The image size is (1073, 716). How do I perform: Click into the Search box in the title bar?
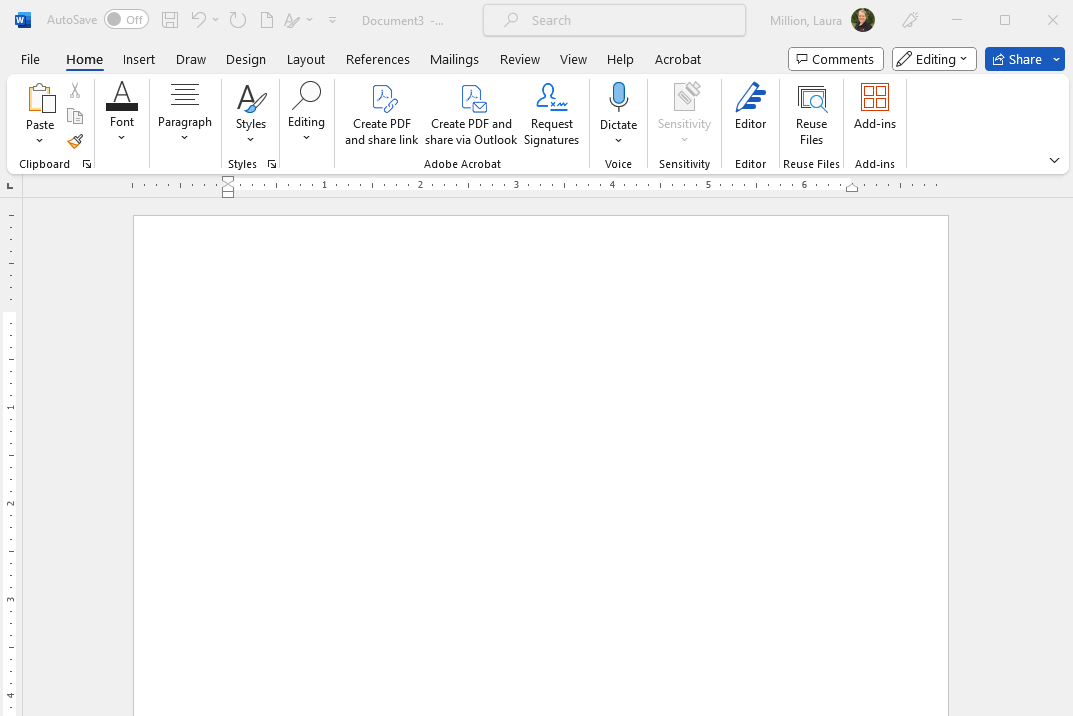614,20
